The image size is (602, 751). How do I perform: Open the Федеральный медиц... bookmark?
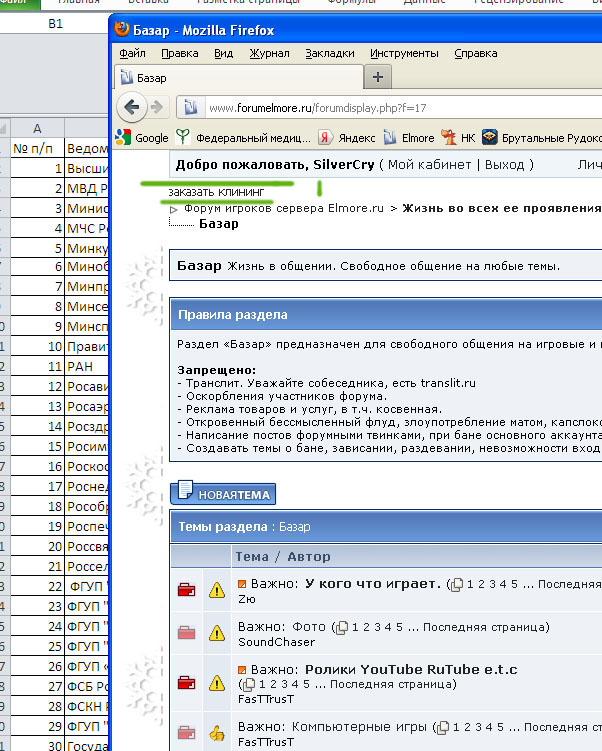[x=243, y=138]
